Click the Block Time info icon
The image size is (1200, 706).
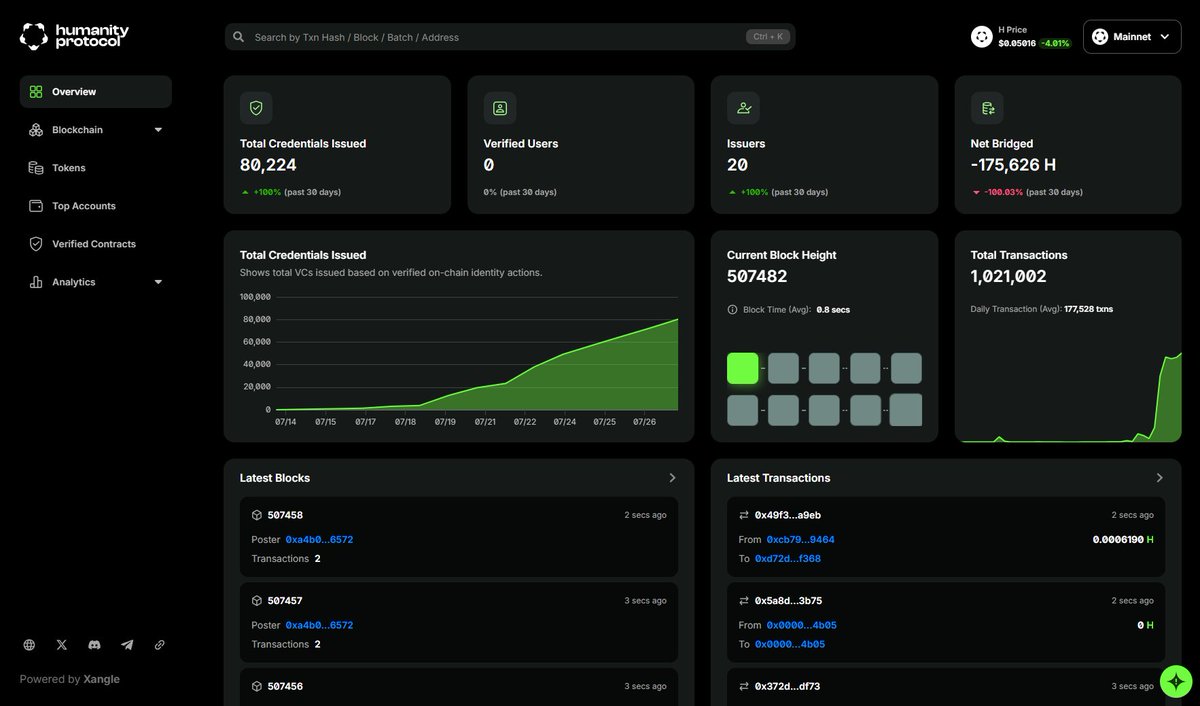[x=732, y=310]
